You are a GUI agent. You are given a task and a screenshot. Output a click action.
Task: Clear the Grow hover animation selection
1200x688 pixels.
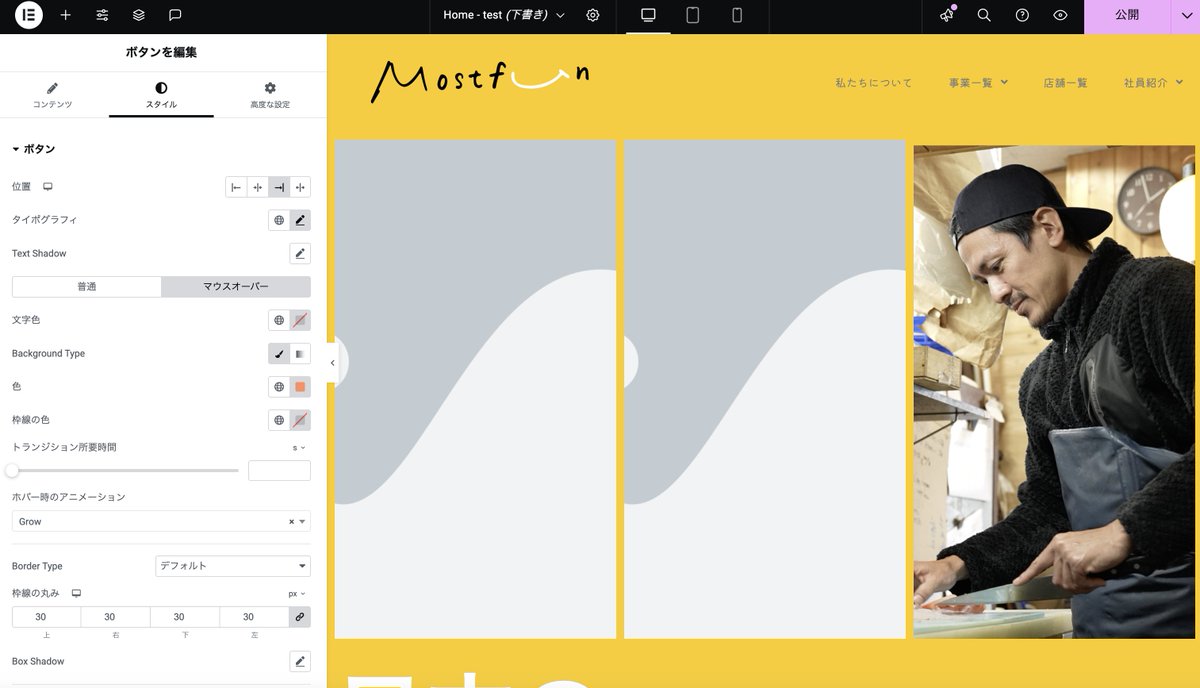[291, 522]
